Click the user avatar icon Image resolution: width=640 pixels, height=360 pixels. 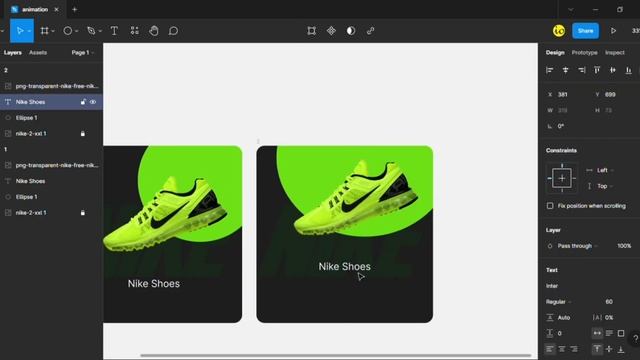[559, 31]
